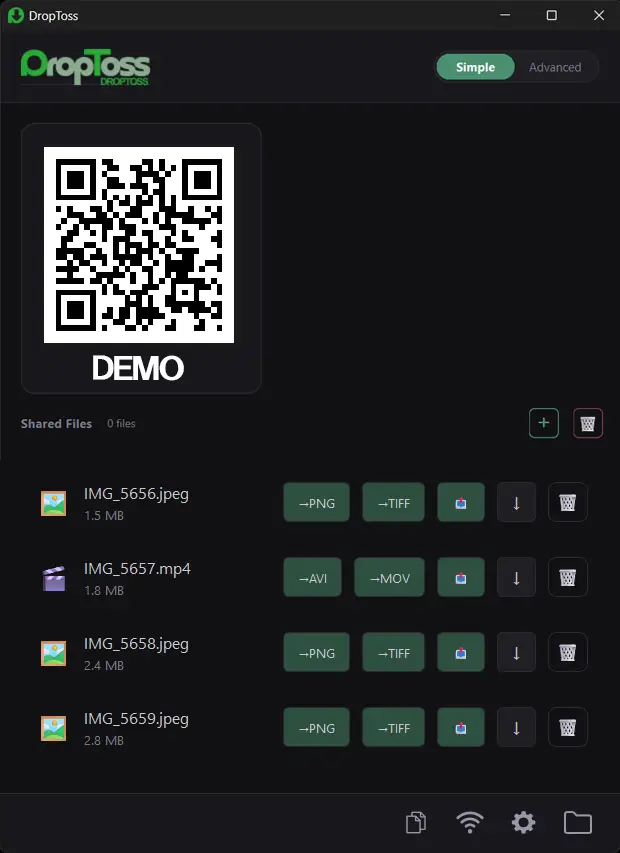Click the video clapperboard icon of IMG_5657.mp4

[x=53, y=578]
